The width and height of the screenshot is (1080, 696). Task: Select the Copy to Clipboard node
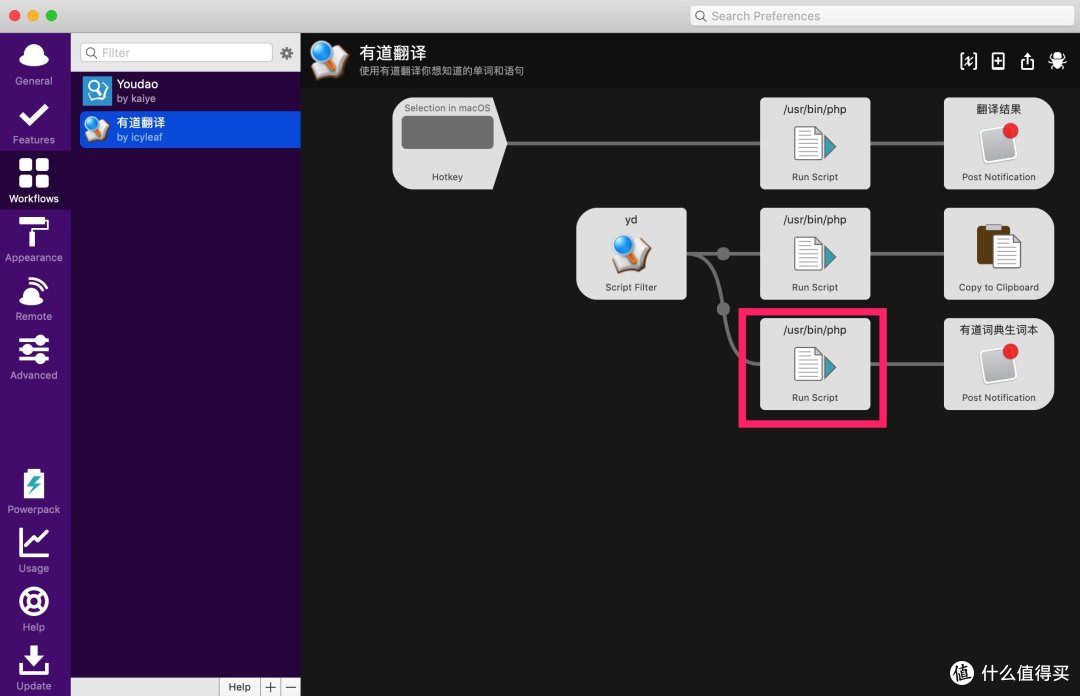999,254
